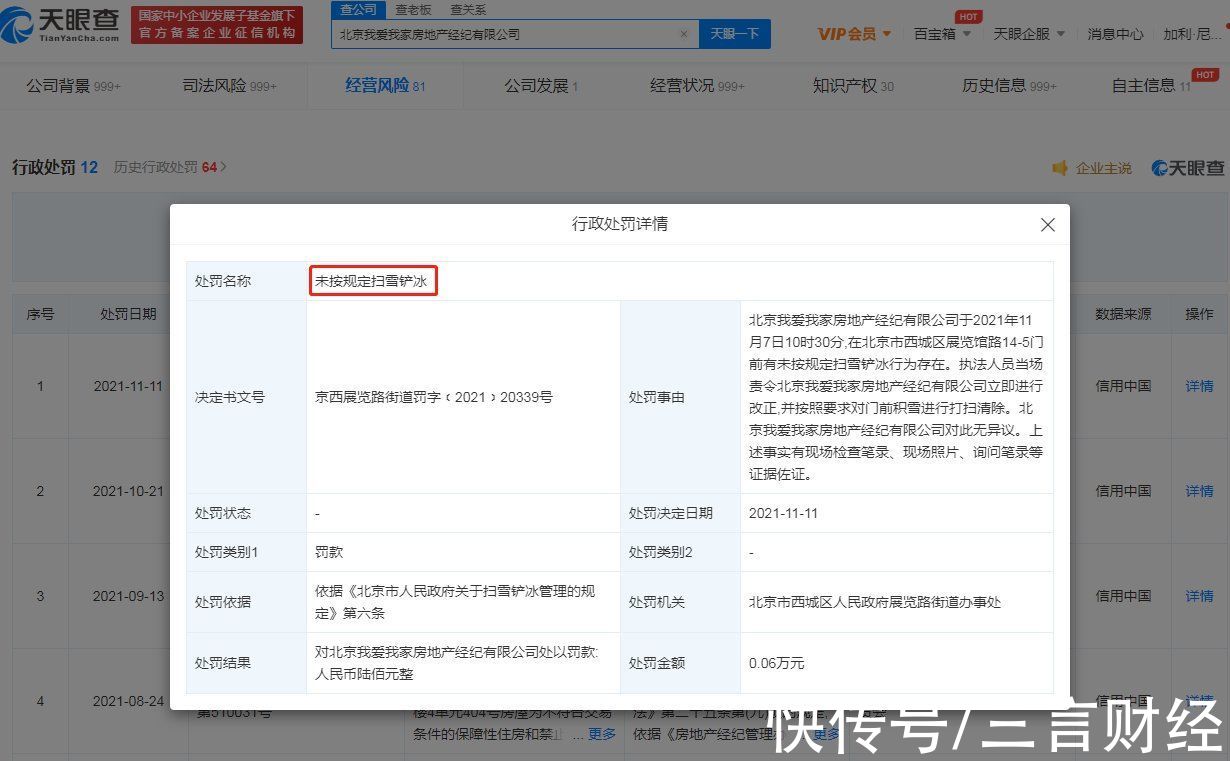Switch to the 公司发展 tab

pyautogui.click(x=541, y=86)
